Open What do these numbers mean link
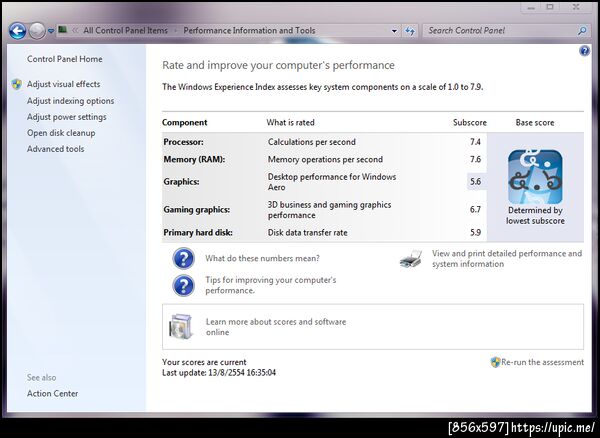This screenshot has width=600, height=438. (262, 258)
